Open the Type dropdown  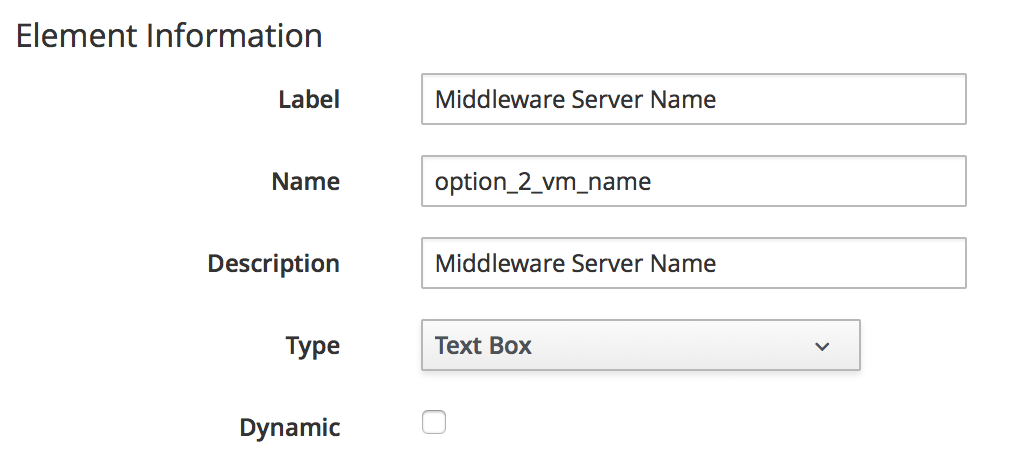click(640, 346)
